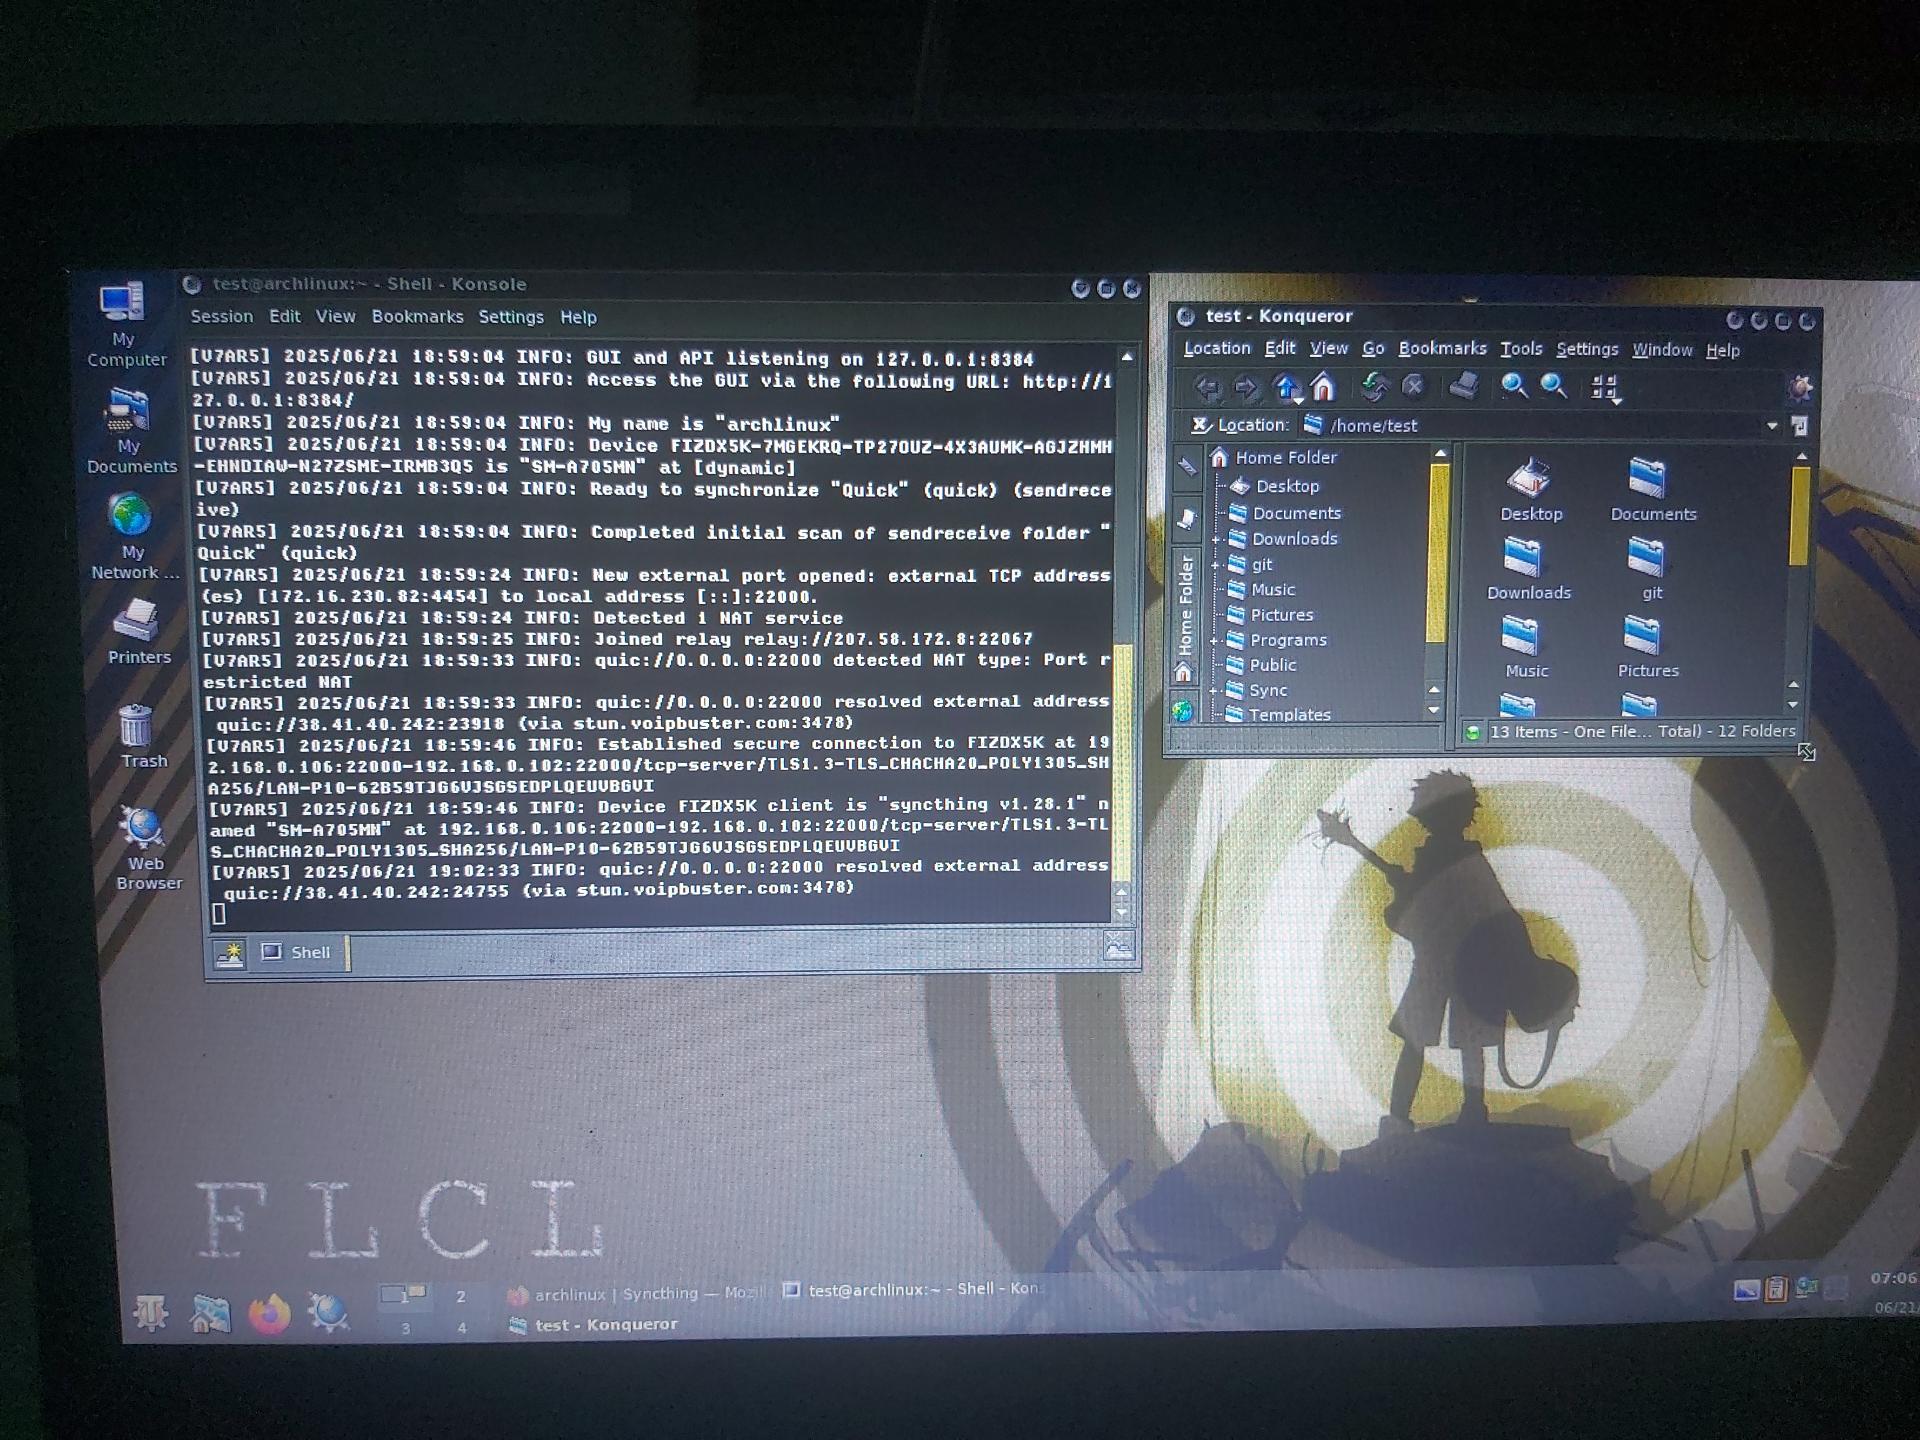Open the sidebar bookmarks/history tab icon

point(1186,518)
